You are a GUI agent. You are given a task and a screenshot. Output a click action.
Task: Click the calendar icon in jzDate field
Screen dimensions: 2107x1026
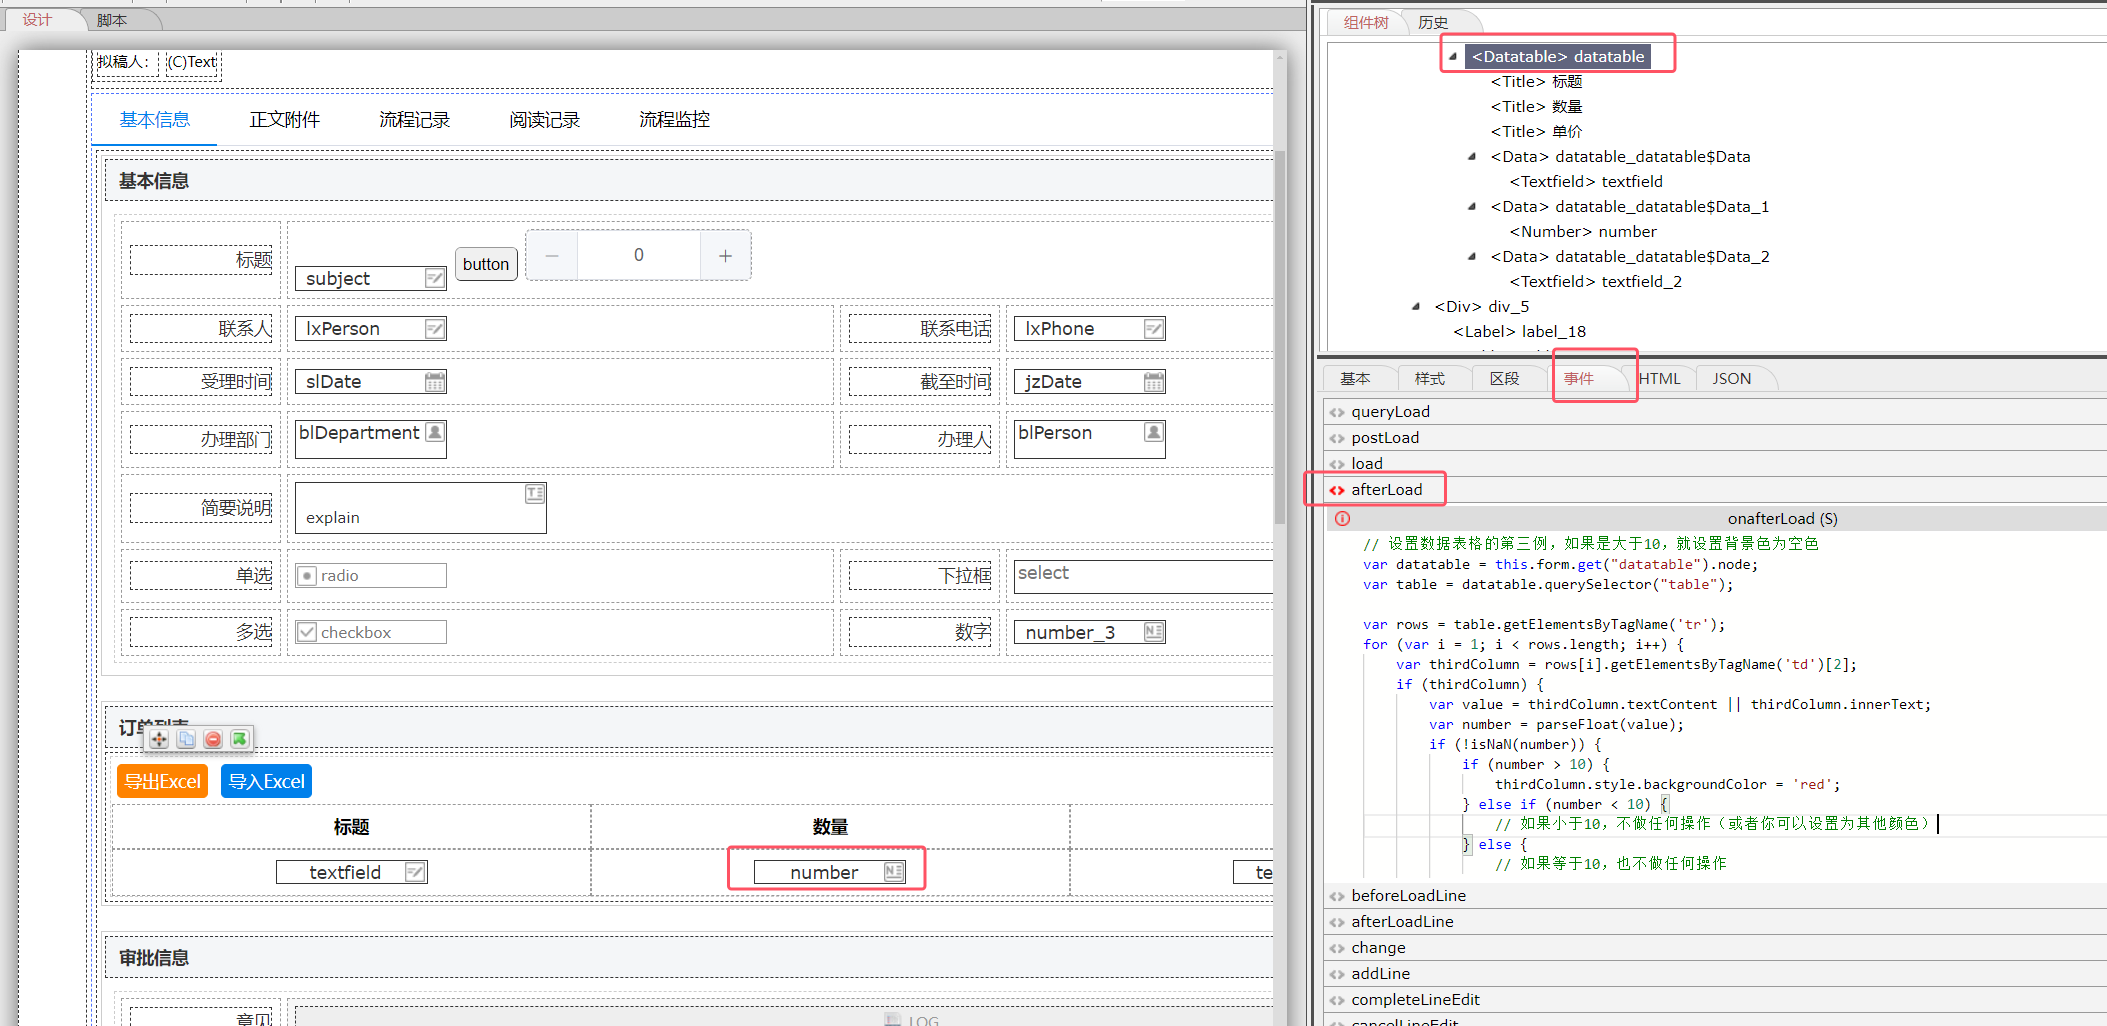1153,382
